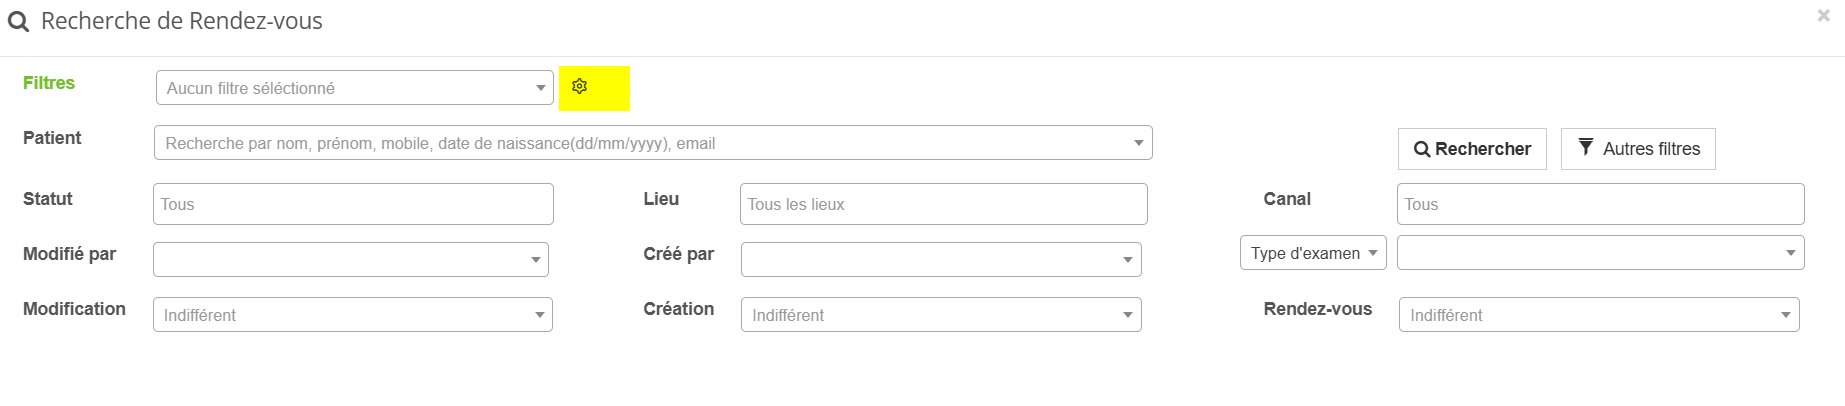Open the Rendez-vous date dropdown

point(1598,315)
